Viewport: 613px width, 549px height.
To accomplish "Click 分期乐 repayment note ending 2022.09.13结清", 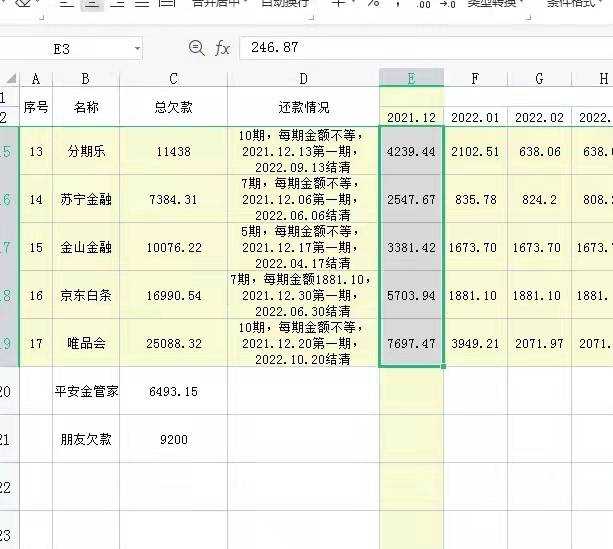I will tap(303, 151).
